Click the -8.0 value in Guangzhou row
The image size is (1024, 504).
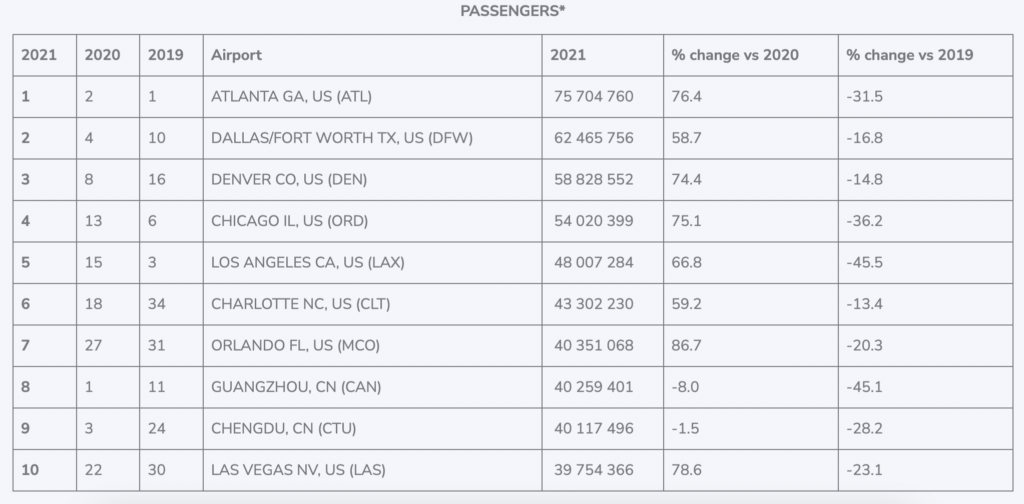[685, 387]
